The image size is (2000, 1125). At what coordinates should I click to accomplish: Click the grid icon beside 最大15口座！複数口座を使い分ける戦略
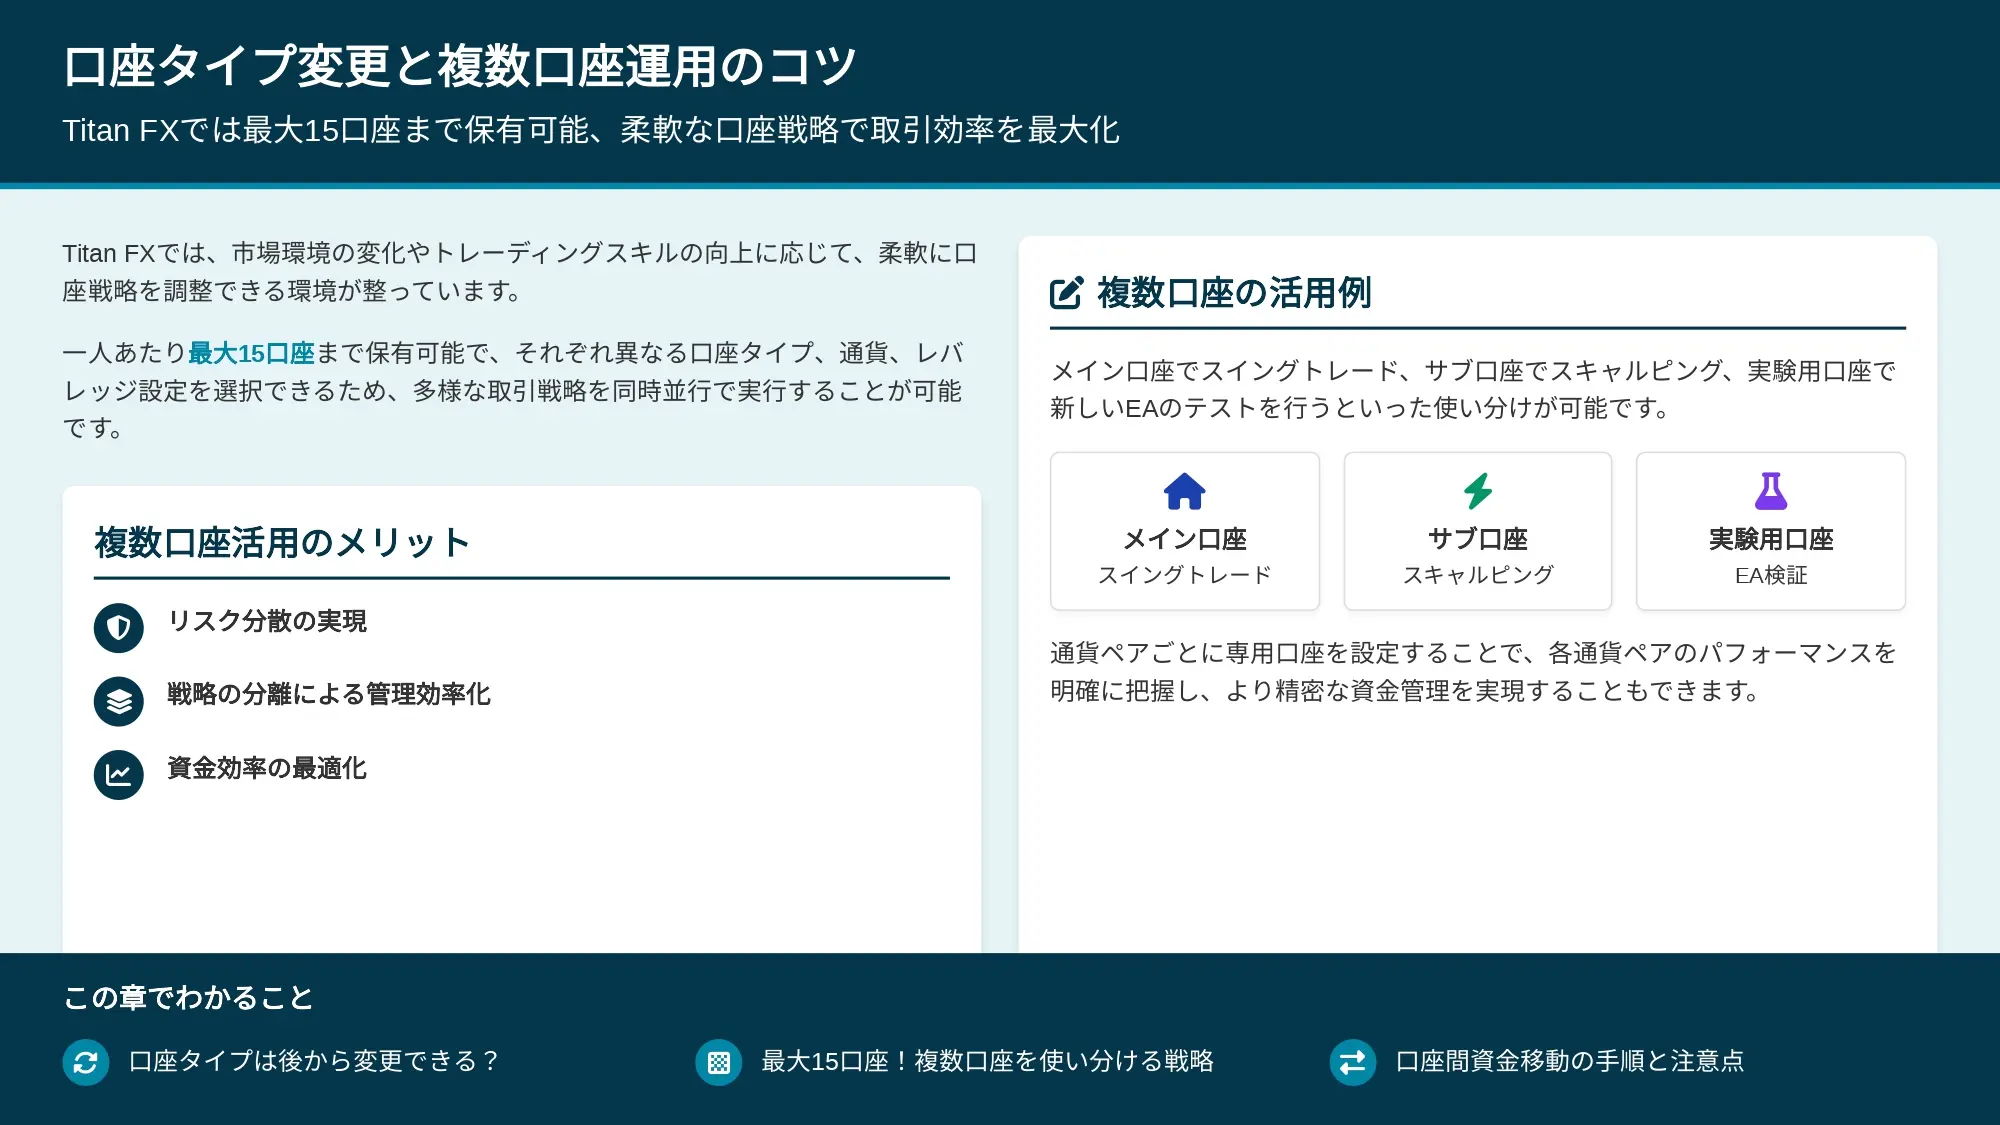(x=719, y=1062)
